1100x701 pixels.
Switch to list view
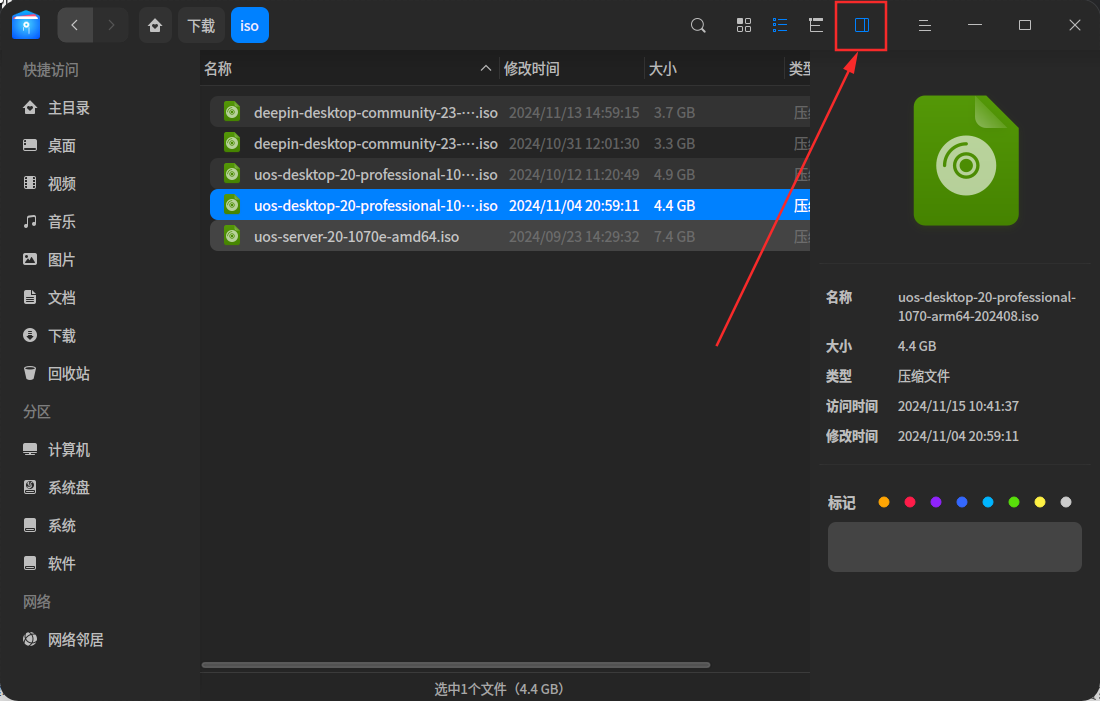pyautogui.click(x=779, y=25)
